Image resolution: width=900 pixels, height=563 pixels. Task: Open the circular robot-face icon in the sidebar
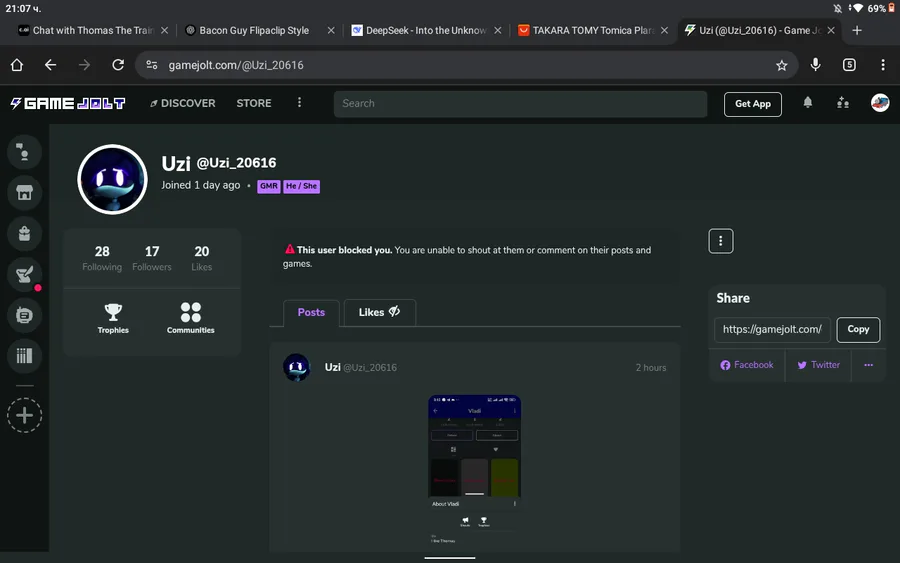pos(24,315)
